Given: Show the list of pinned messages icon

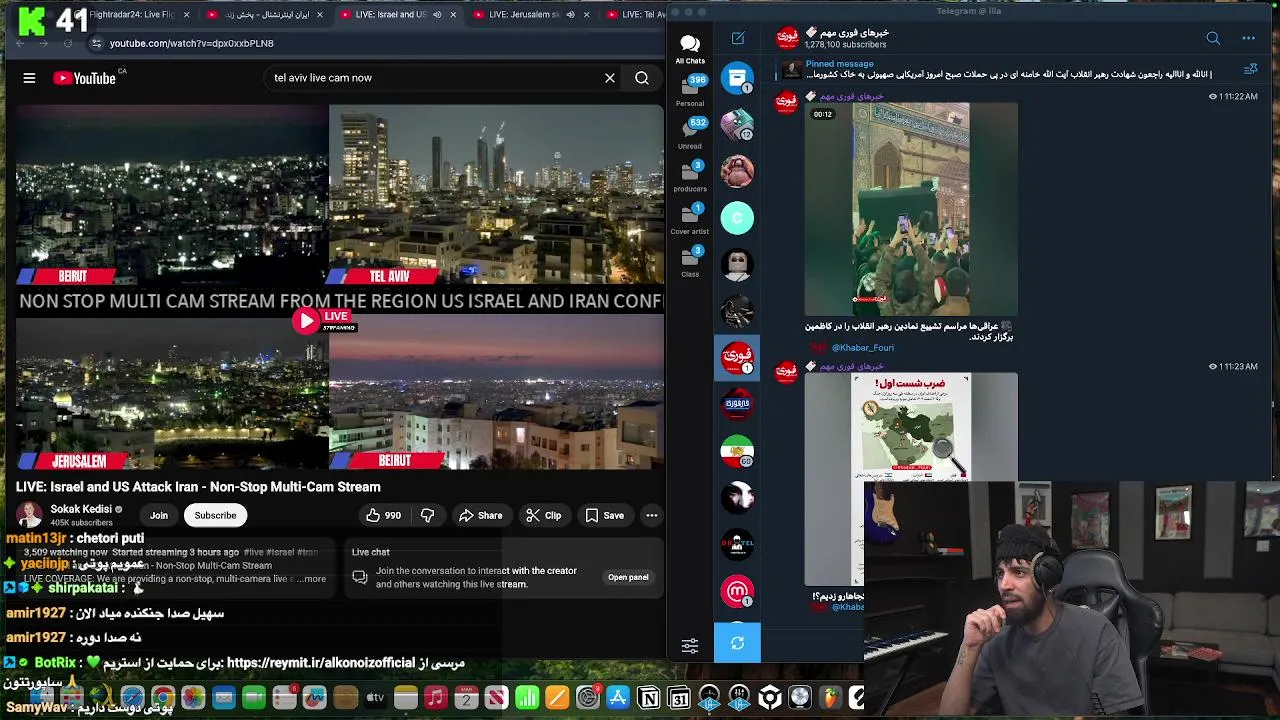Looking at the screenshot, I should tap(1250, 69).
